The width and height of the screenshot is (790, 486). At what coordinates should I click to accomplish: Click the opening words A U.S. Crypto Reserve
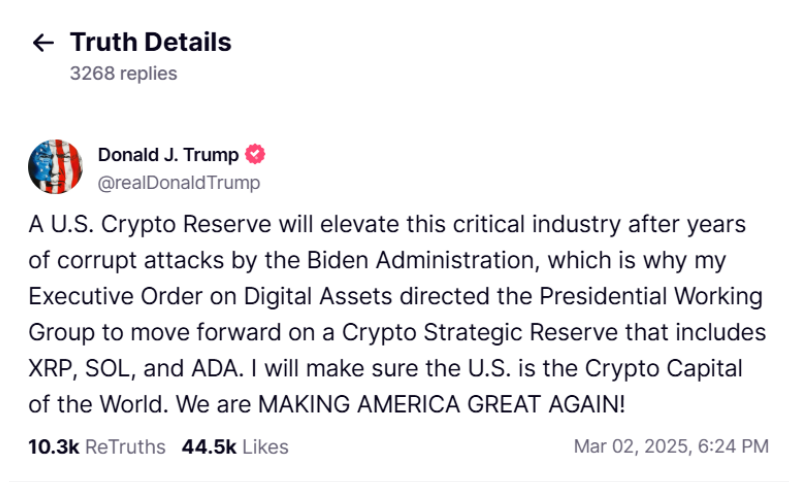150,225
